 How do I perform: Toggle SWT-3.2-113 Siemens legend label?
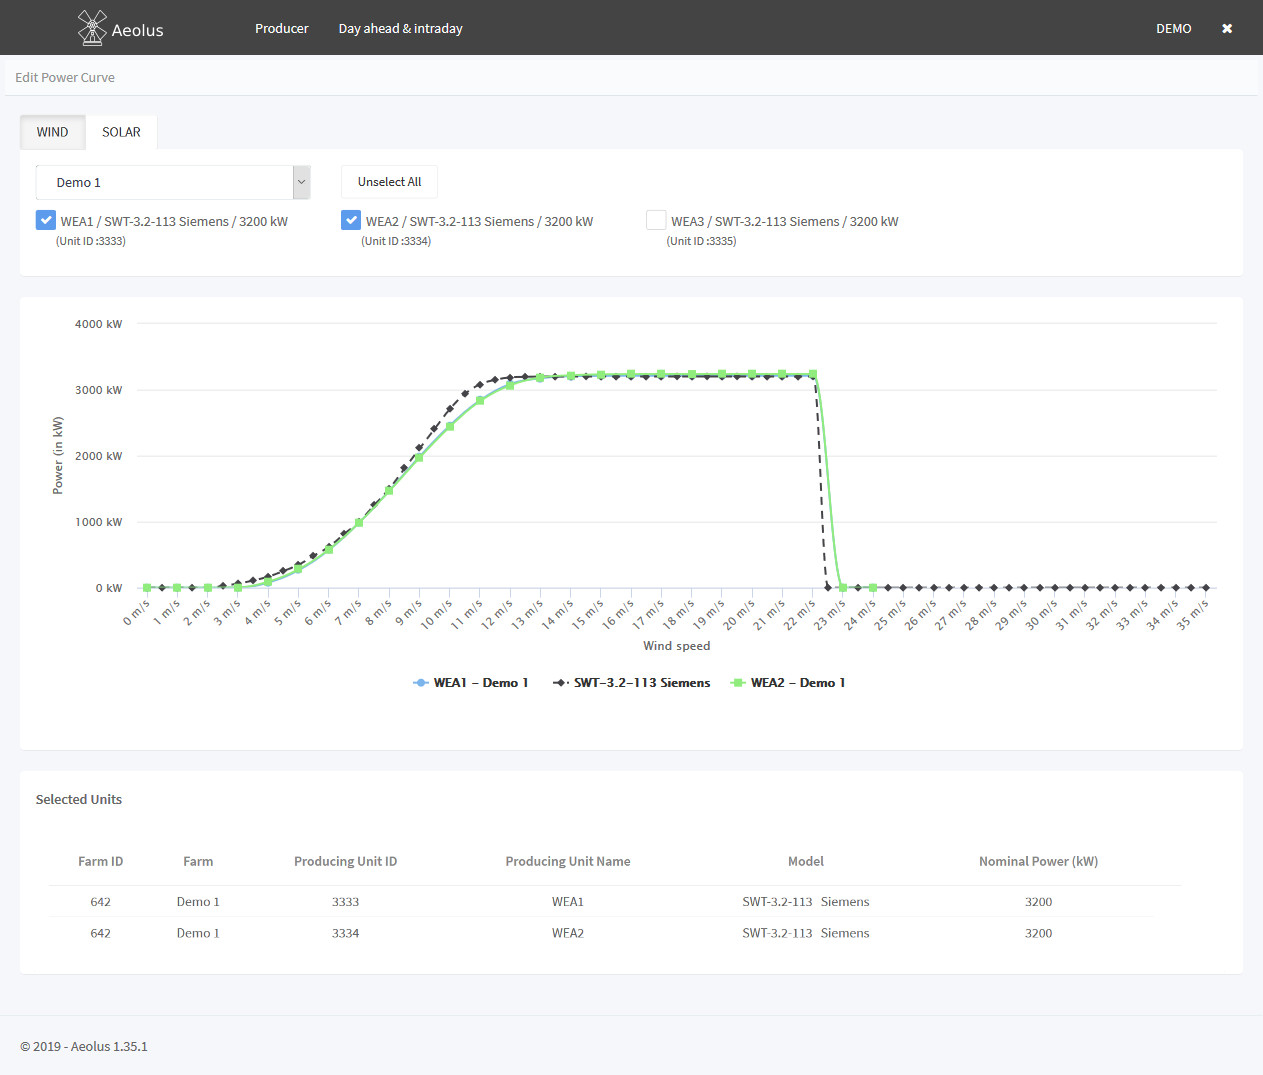click(x=642, y=683)
